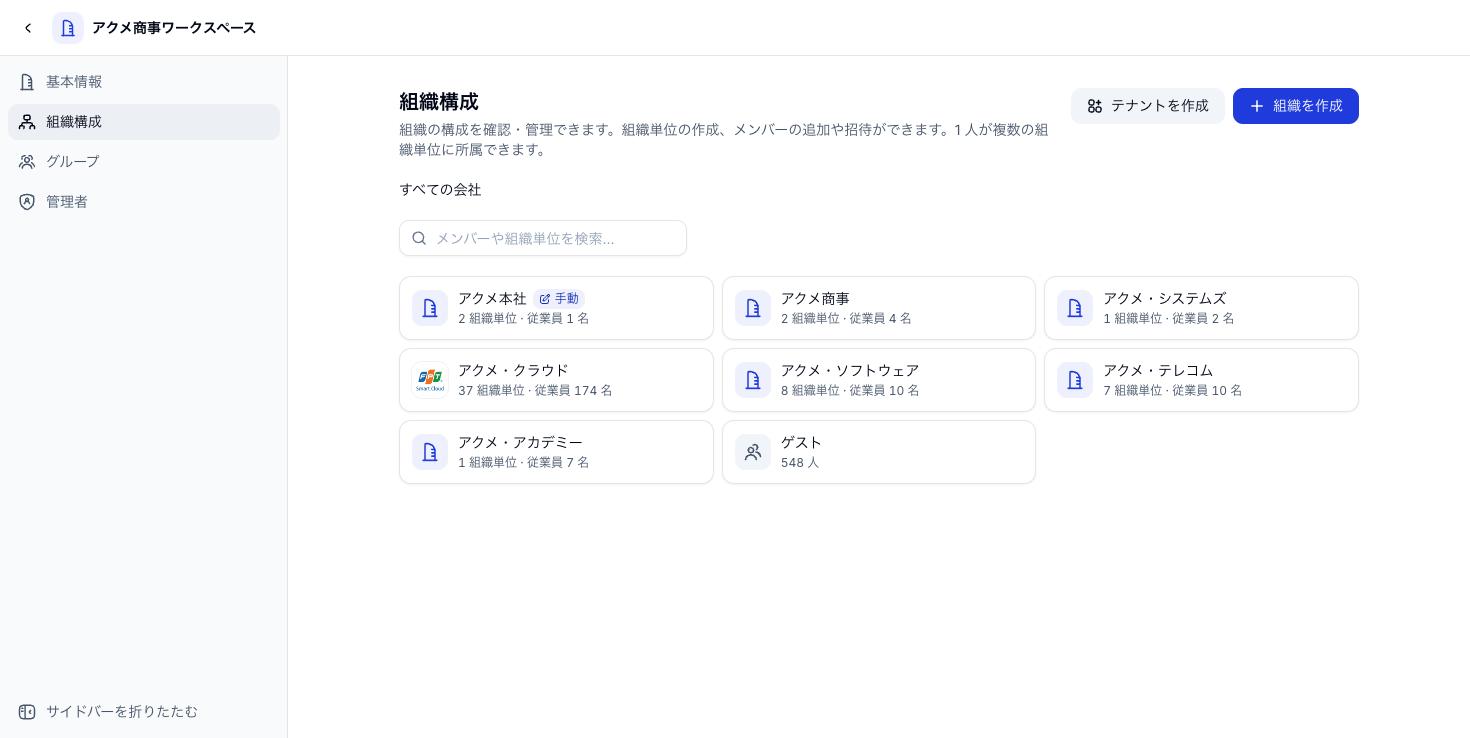Click the アクメ商事ワークスペース title
1470x738 pixels.
point(174,28)
